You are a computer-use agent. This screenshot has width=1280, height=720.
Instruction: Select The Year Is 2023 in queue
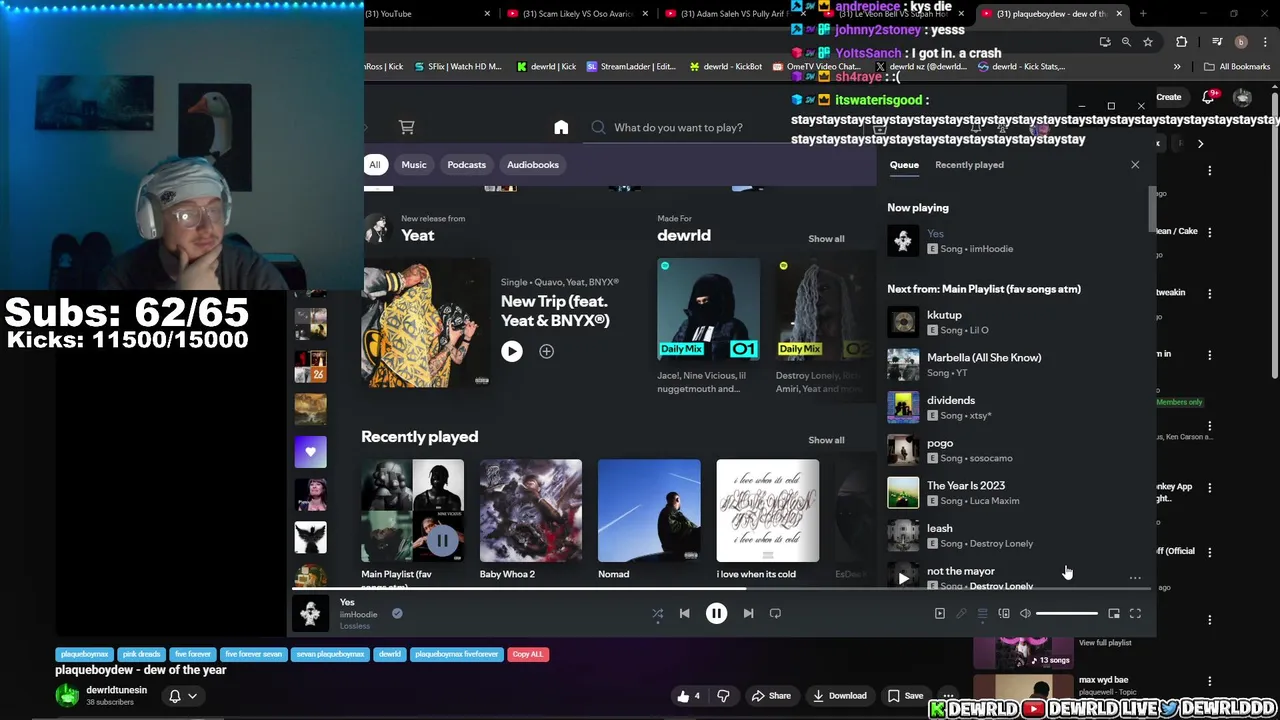coord(1015,493)
